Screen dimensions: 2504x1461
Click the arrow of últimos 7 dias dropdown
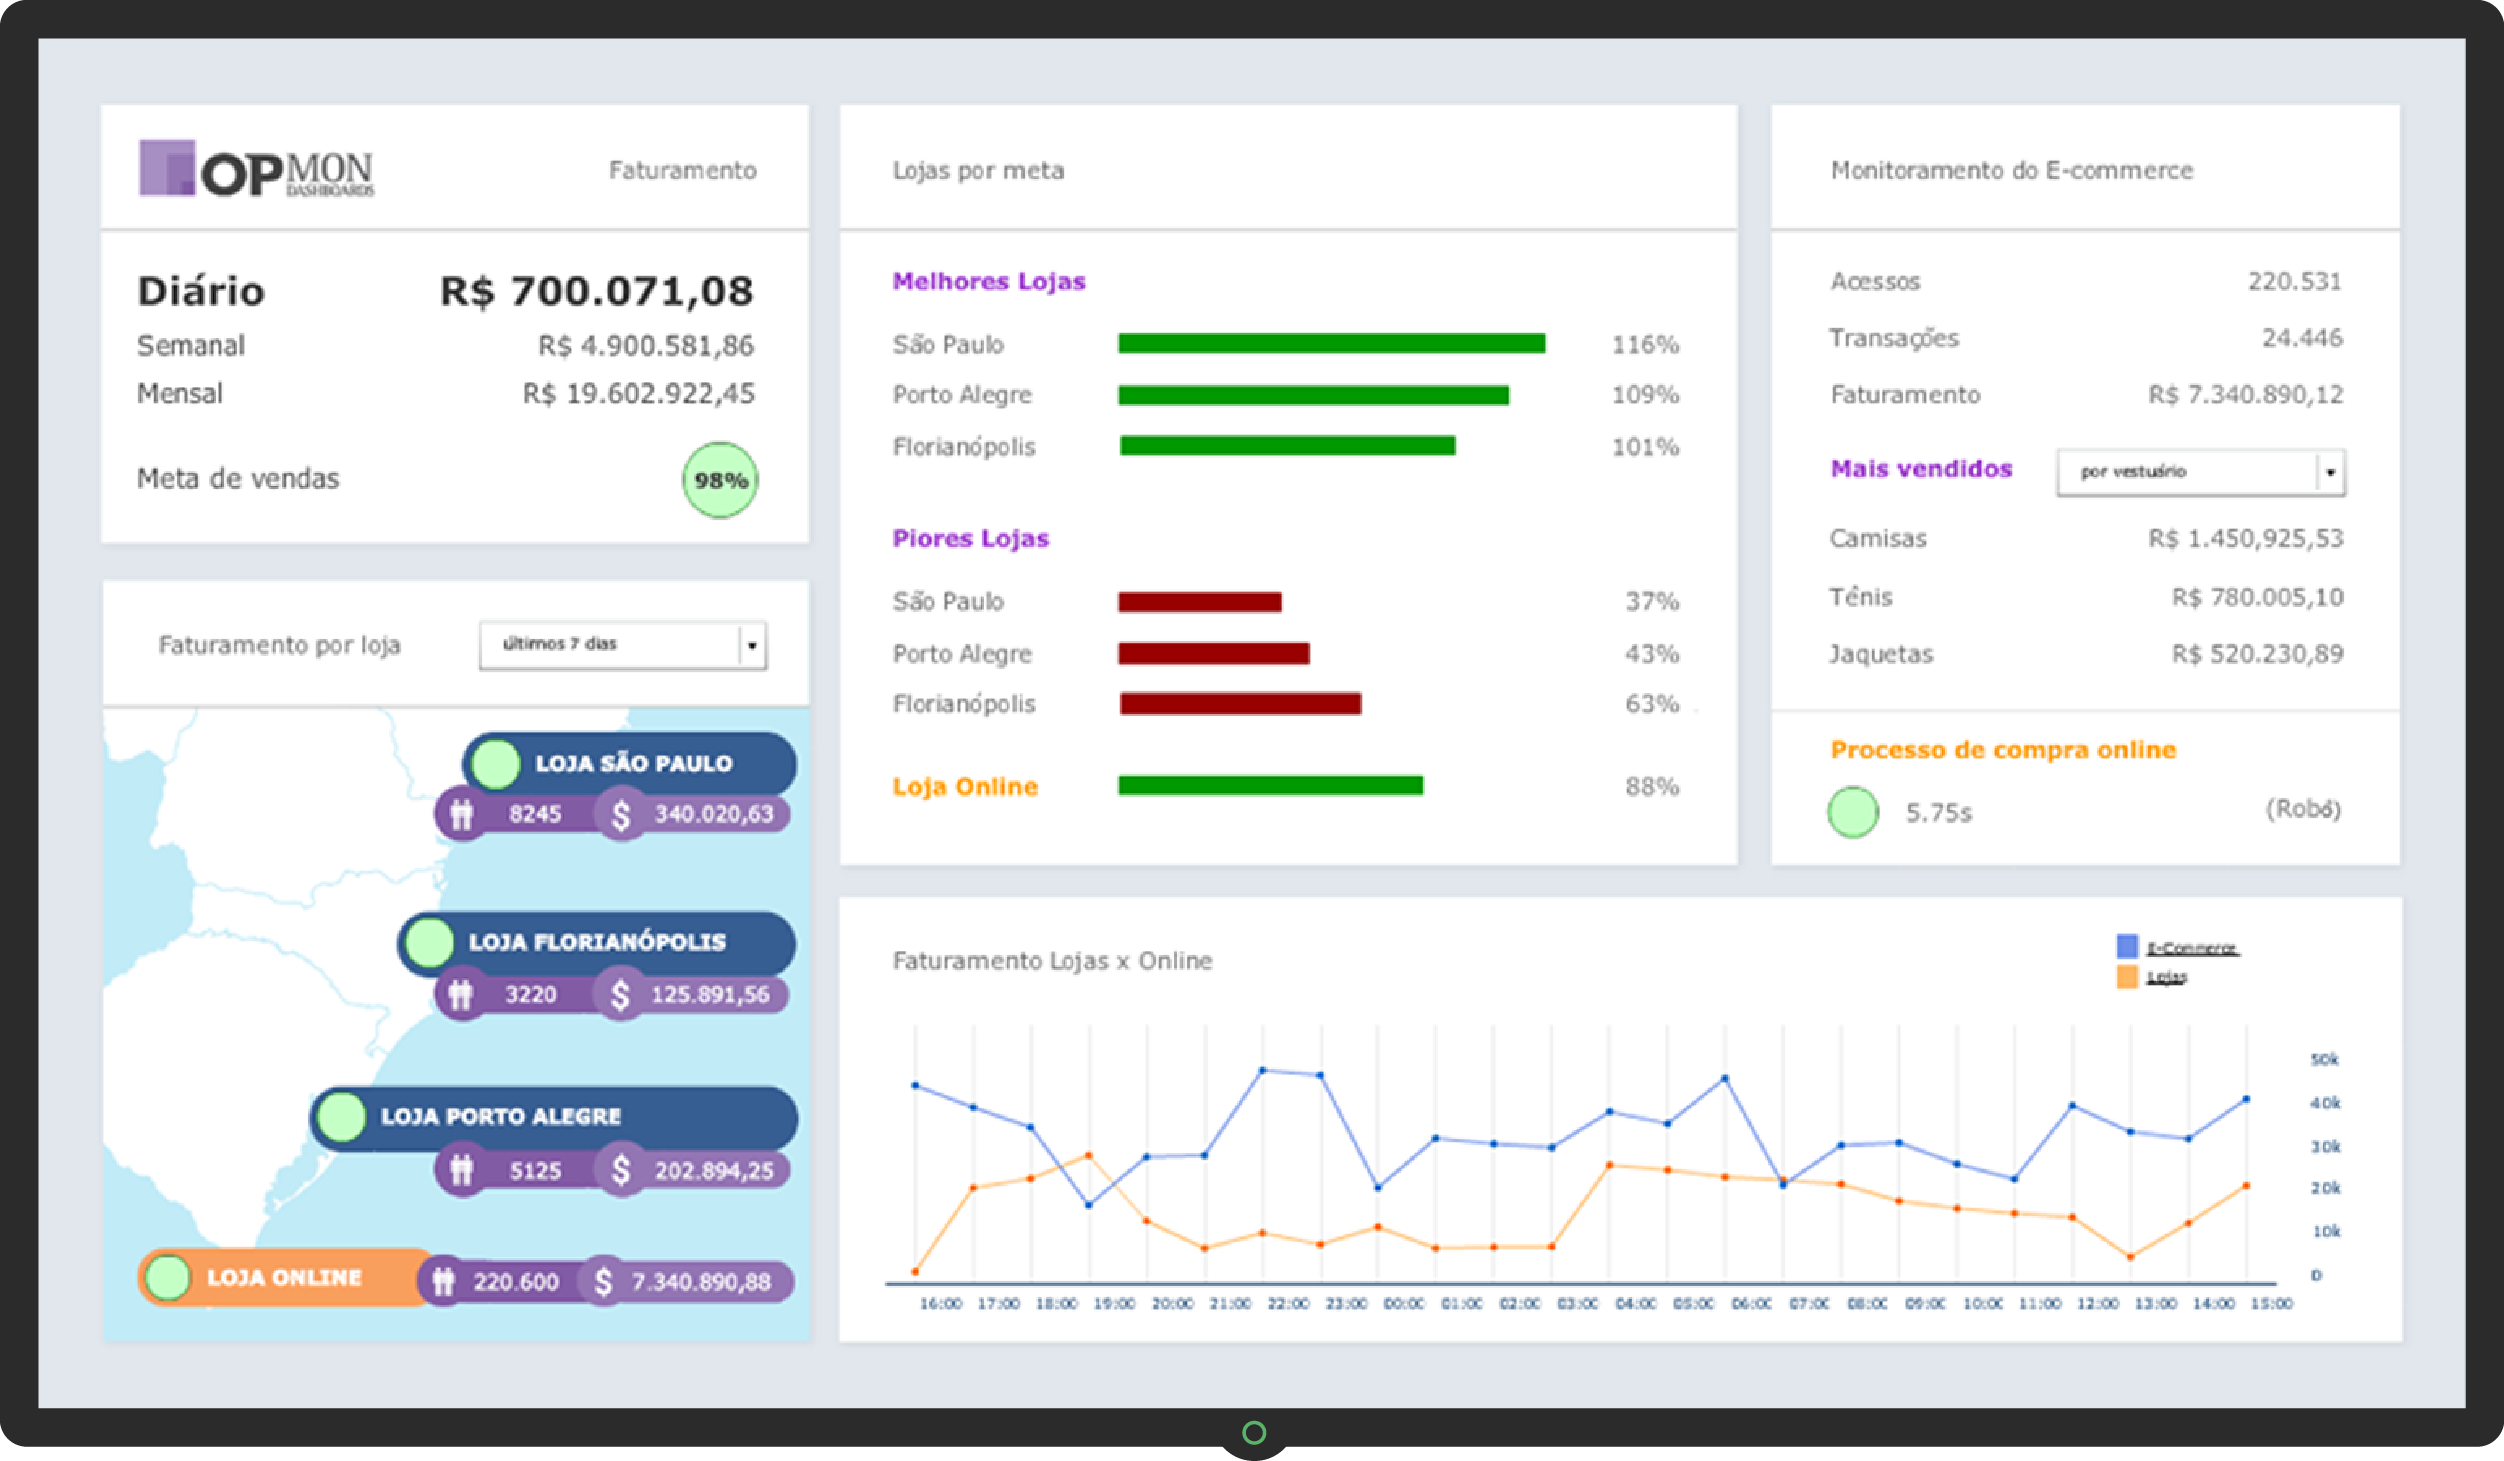coord(752,645)
